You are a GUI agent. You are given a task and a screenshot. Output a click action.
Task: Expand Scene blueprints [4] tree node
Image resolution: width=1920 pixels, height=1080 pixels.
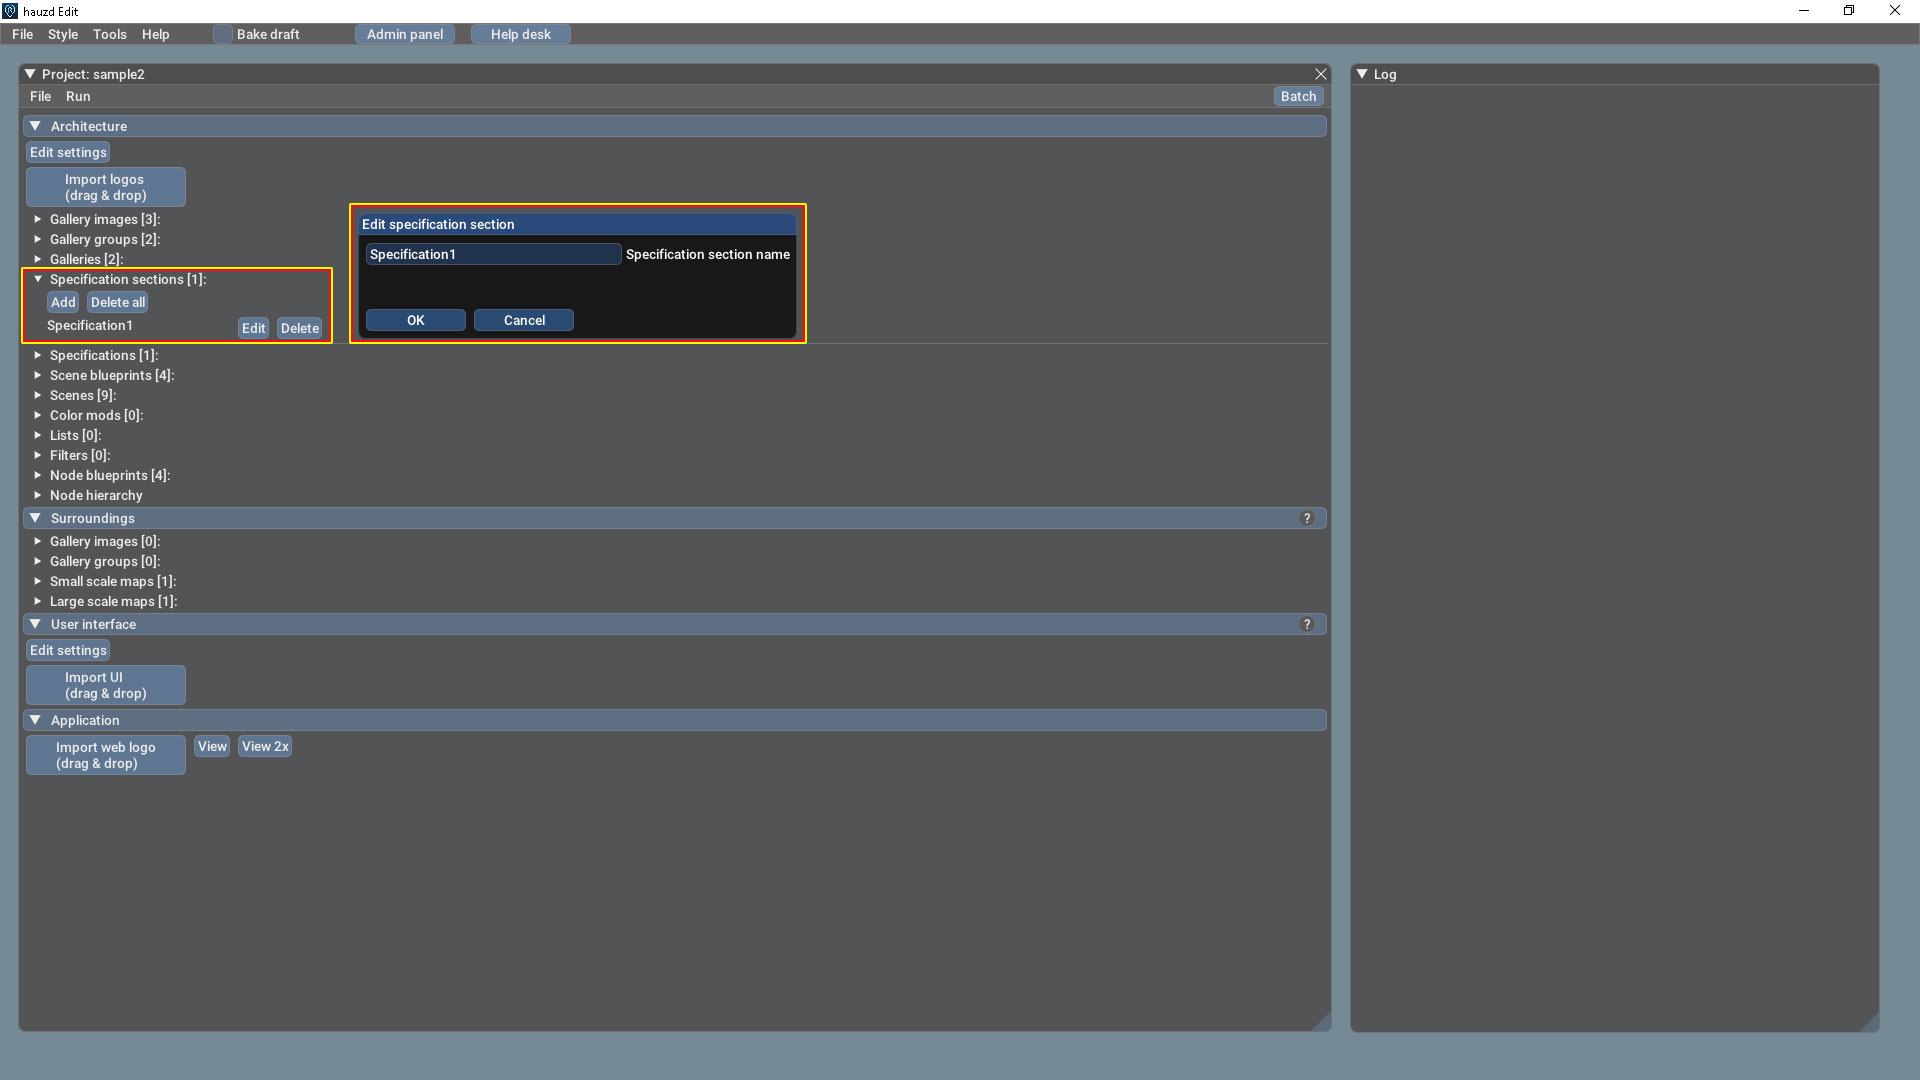38,375
